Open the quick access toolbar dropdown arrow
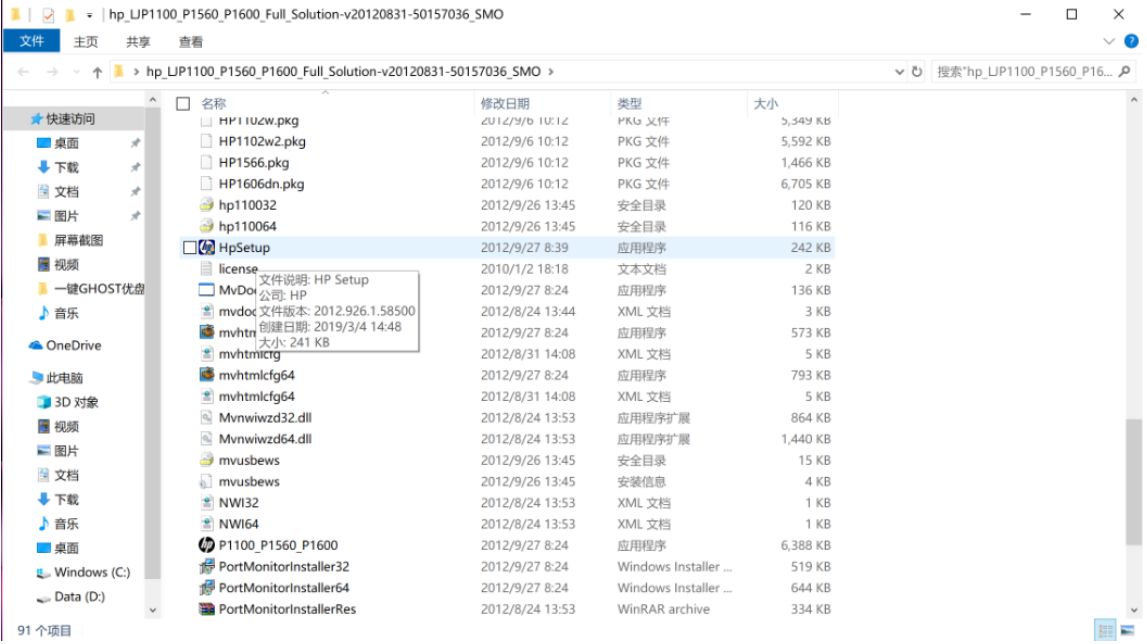 tap(90, 15)
